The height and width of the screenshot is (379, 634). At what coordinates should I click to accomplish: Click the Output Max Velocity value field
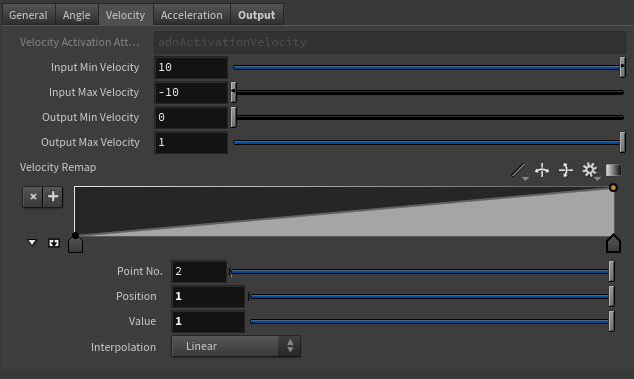coord(191,142)
